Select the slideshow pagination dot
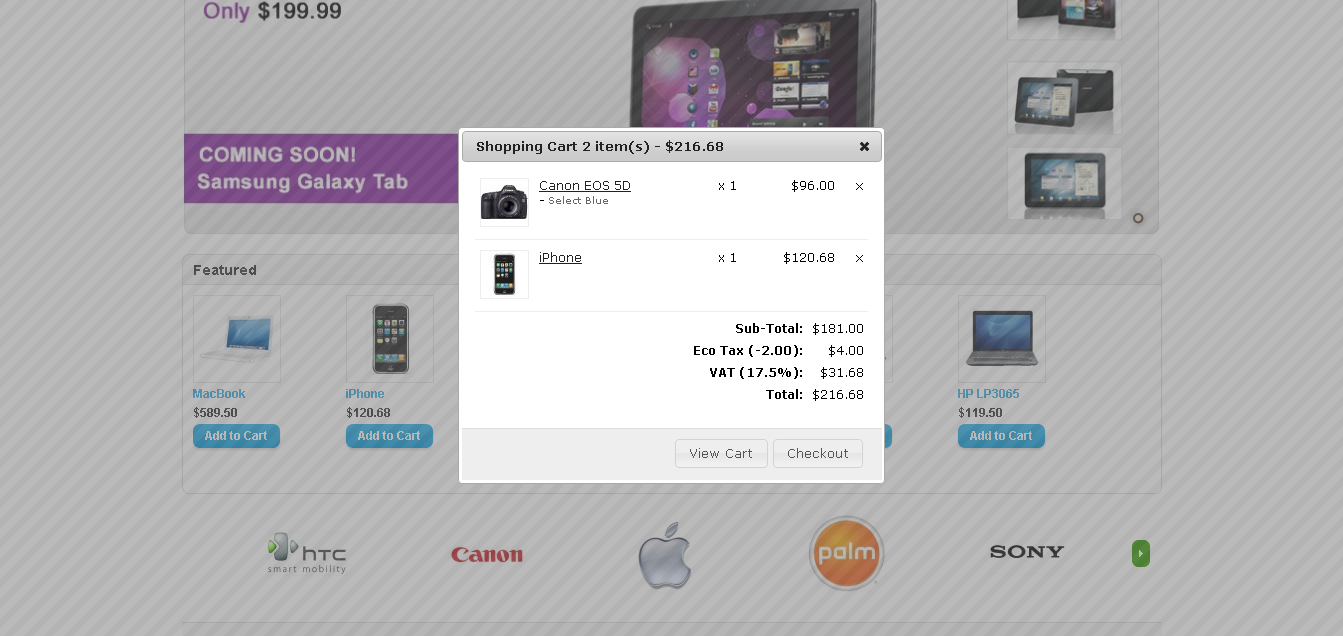1343x636 pixels. pos(1138,218)
